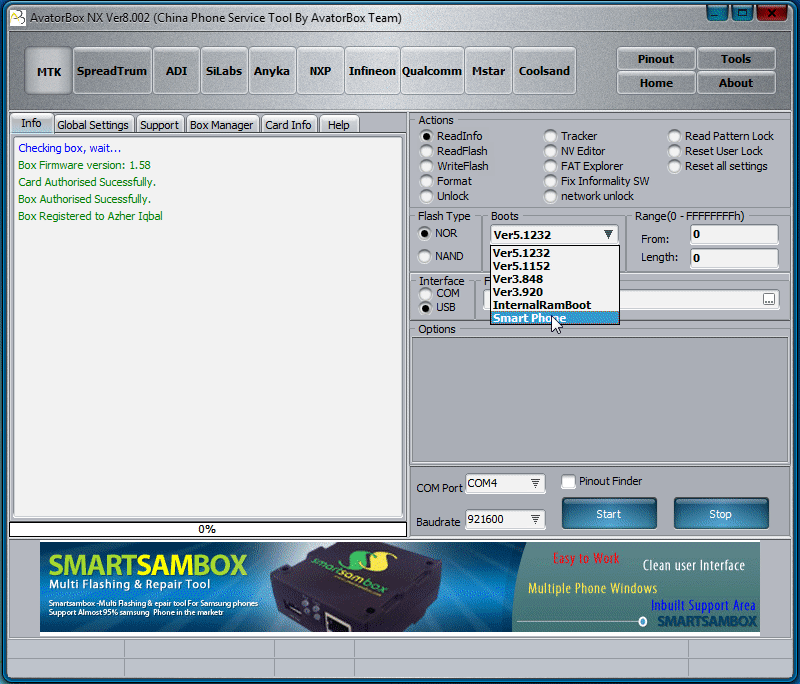The width and height of the screenshot is (800, 684).
Task: Open the Anyka platform section
Action: (272, 71)
